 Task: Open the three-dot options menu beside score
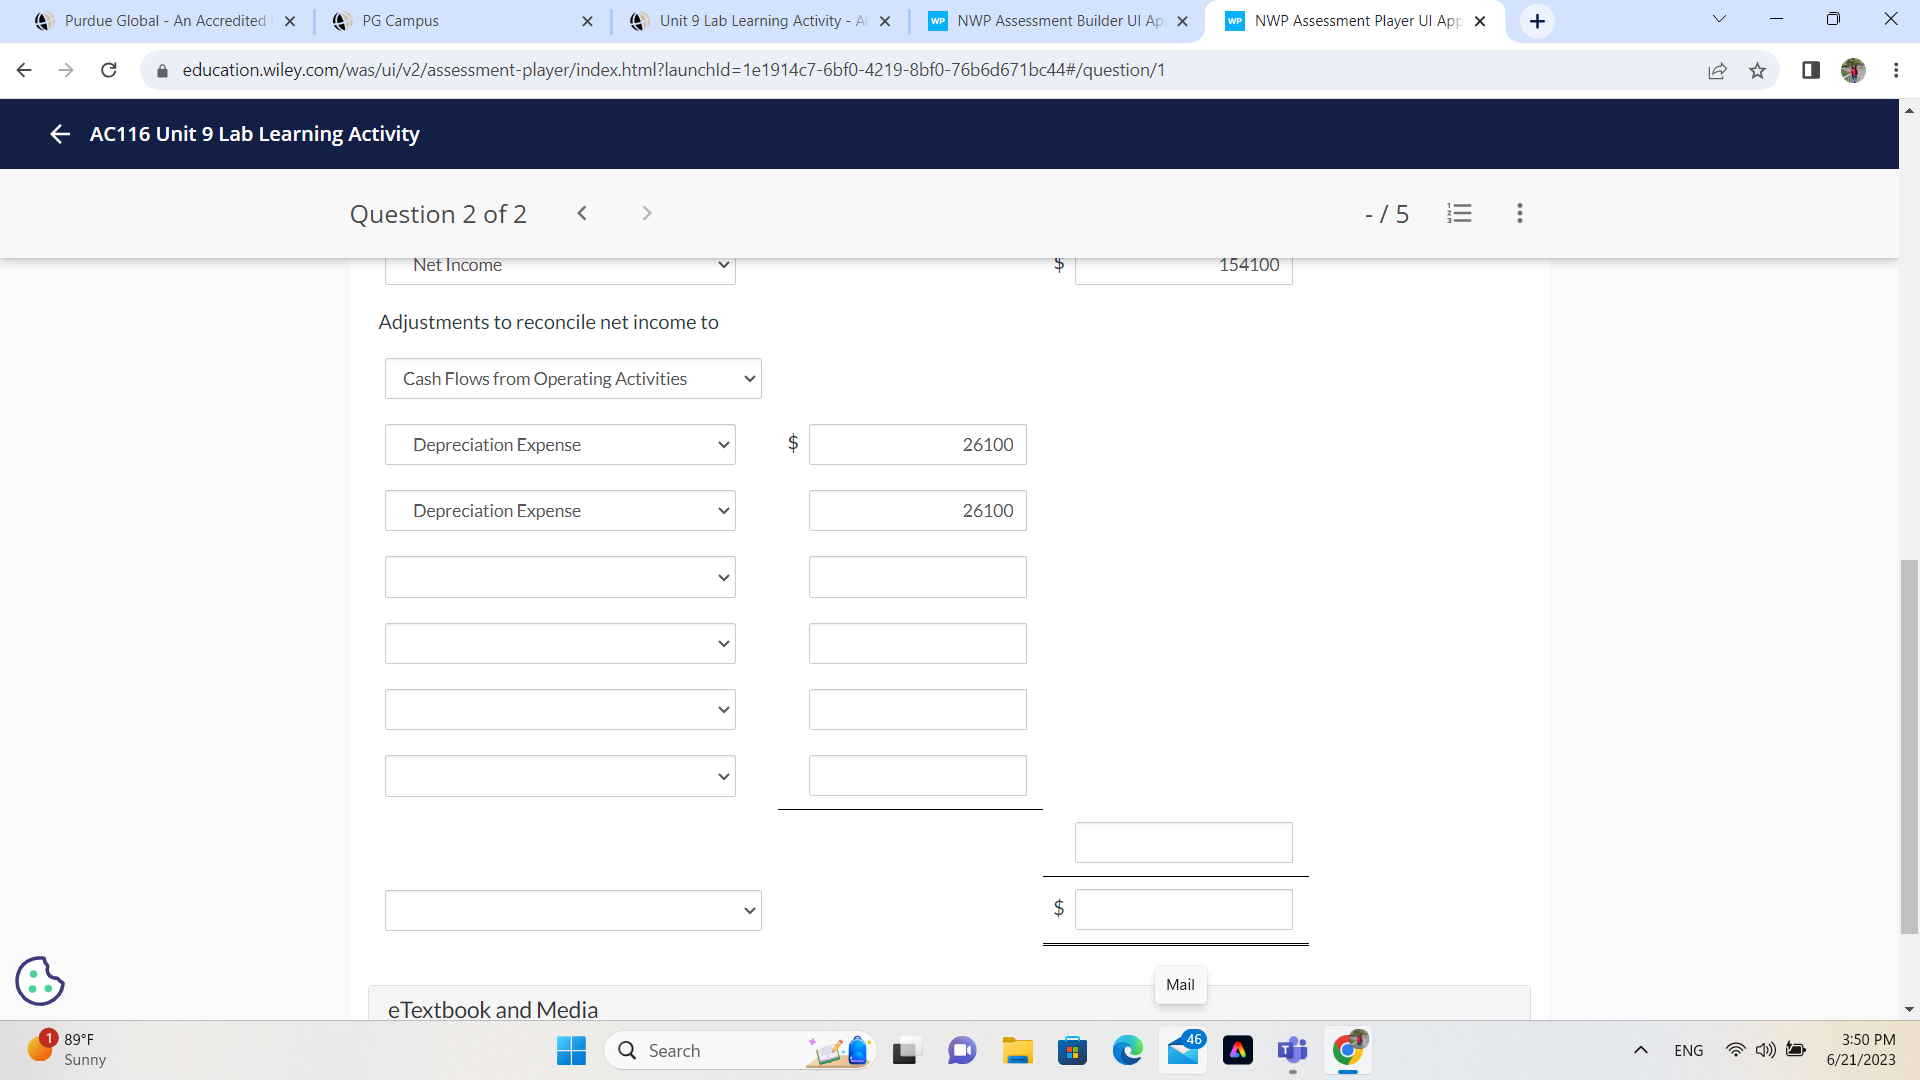(x=1519, y=213)
